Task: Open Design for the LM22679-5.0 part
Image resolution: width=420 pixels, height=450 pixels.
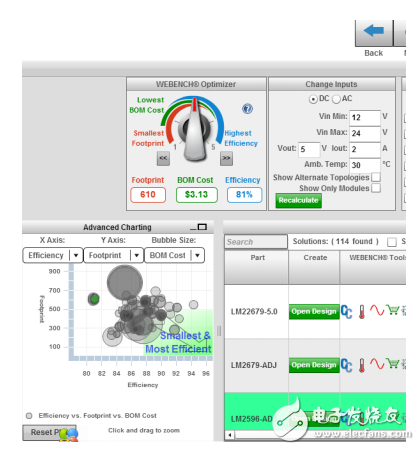Action: click(x=314, y=312)
